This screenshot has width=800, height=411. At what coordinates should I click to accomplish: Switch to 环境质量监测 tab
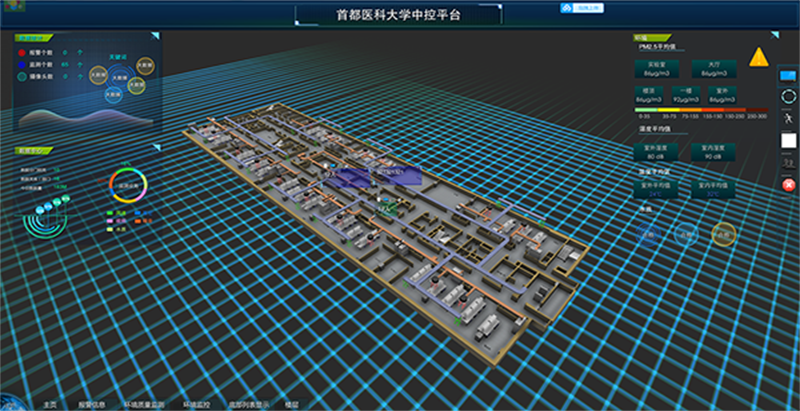point(144,404)
